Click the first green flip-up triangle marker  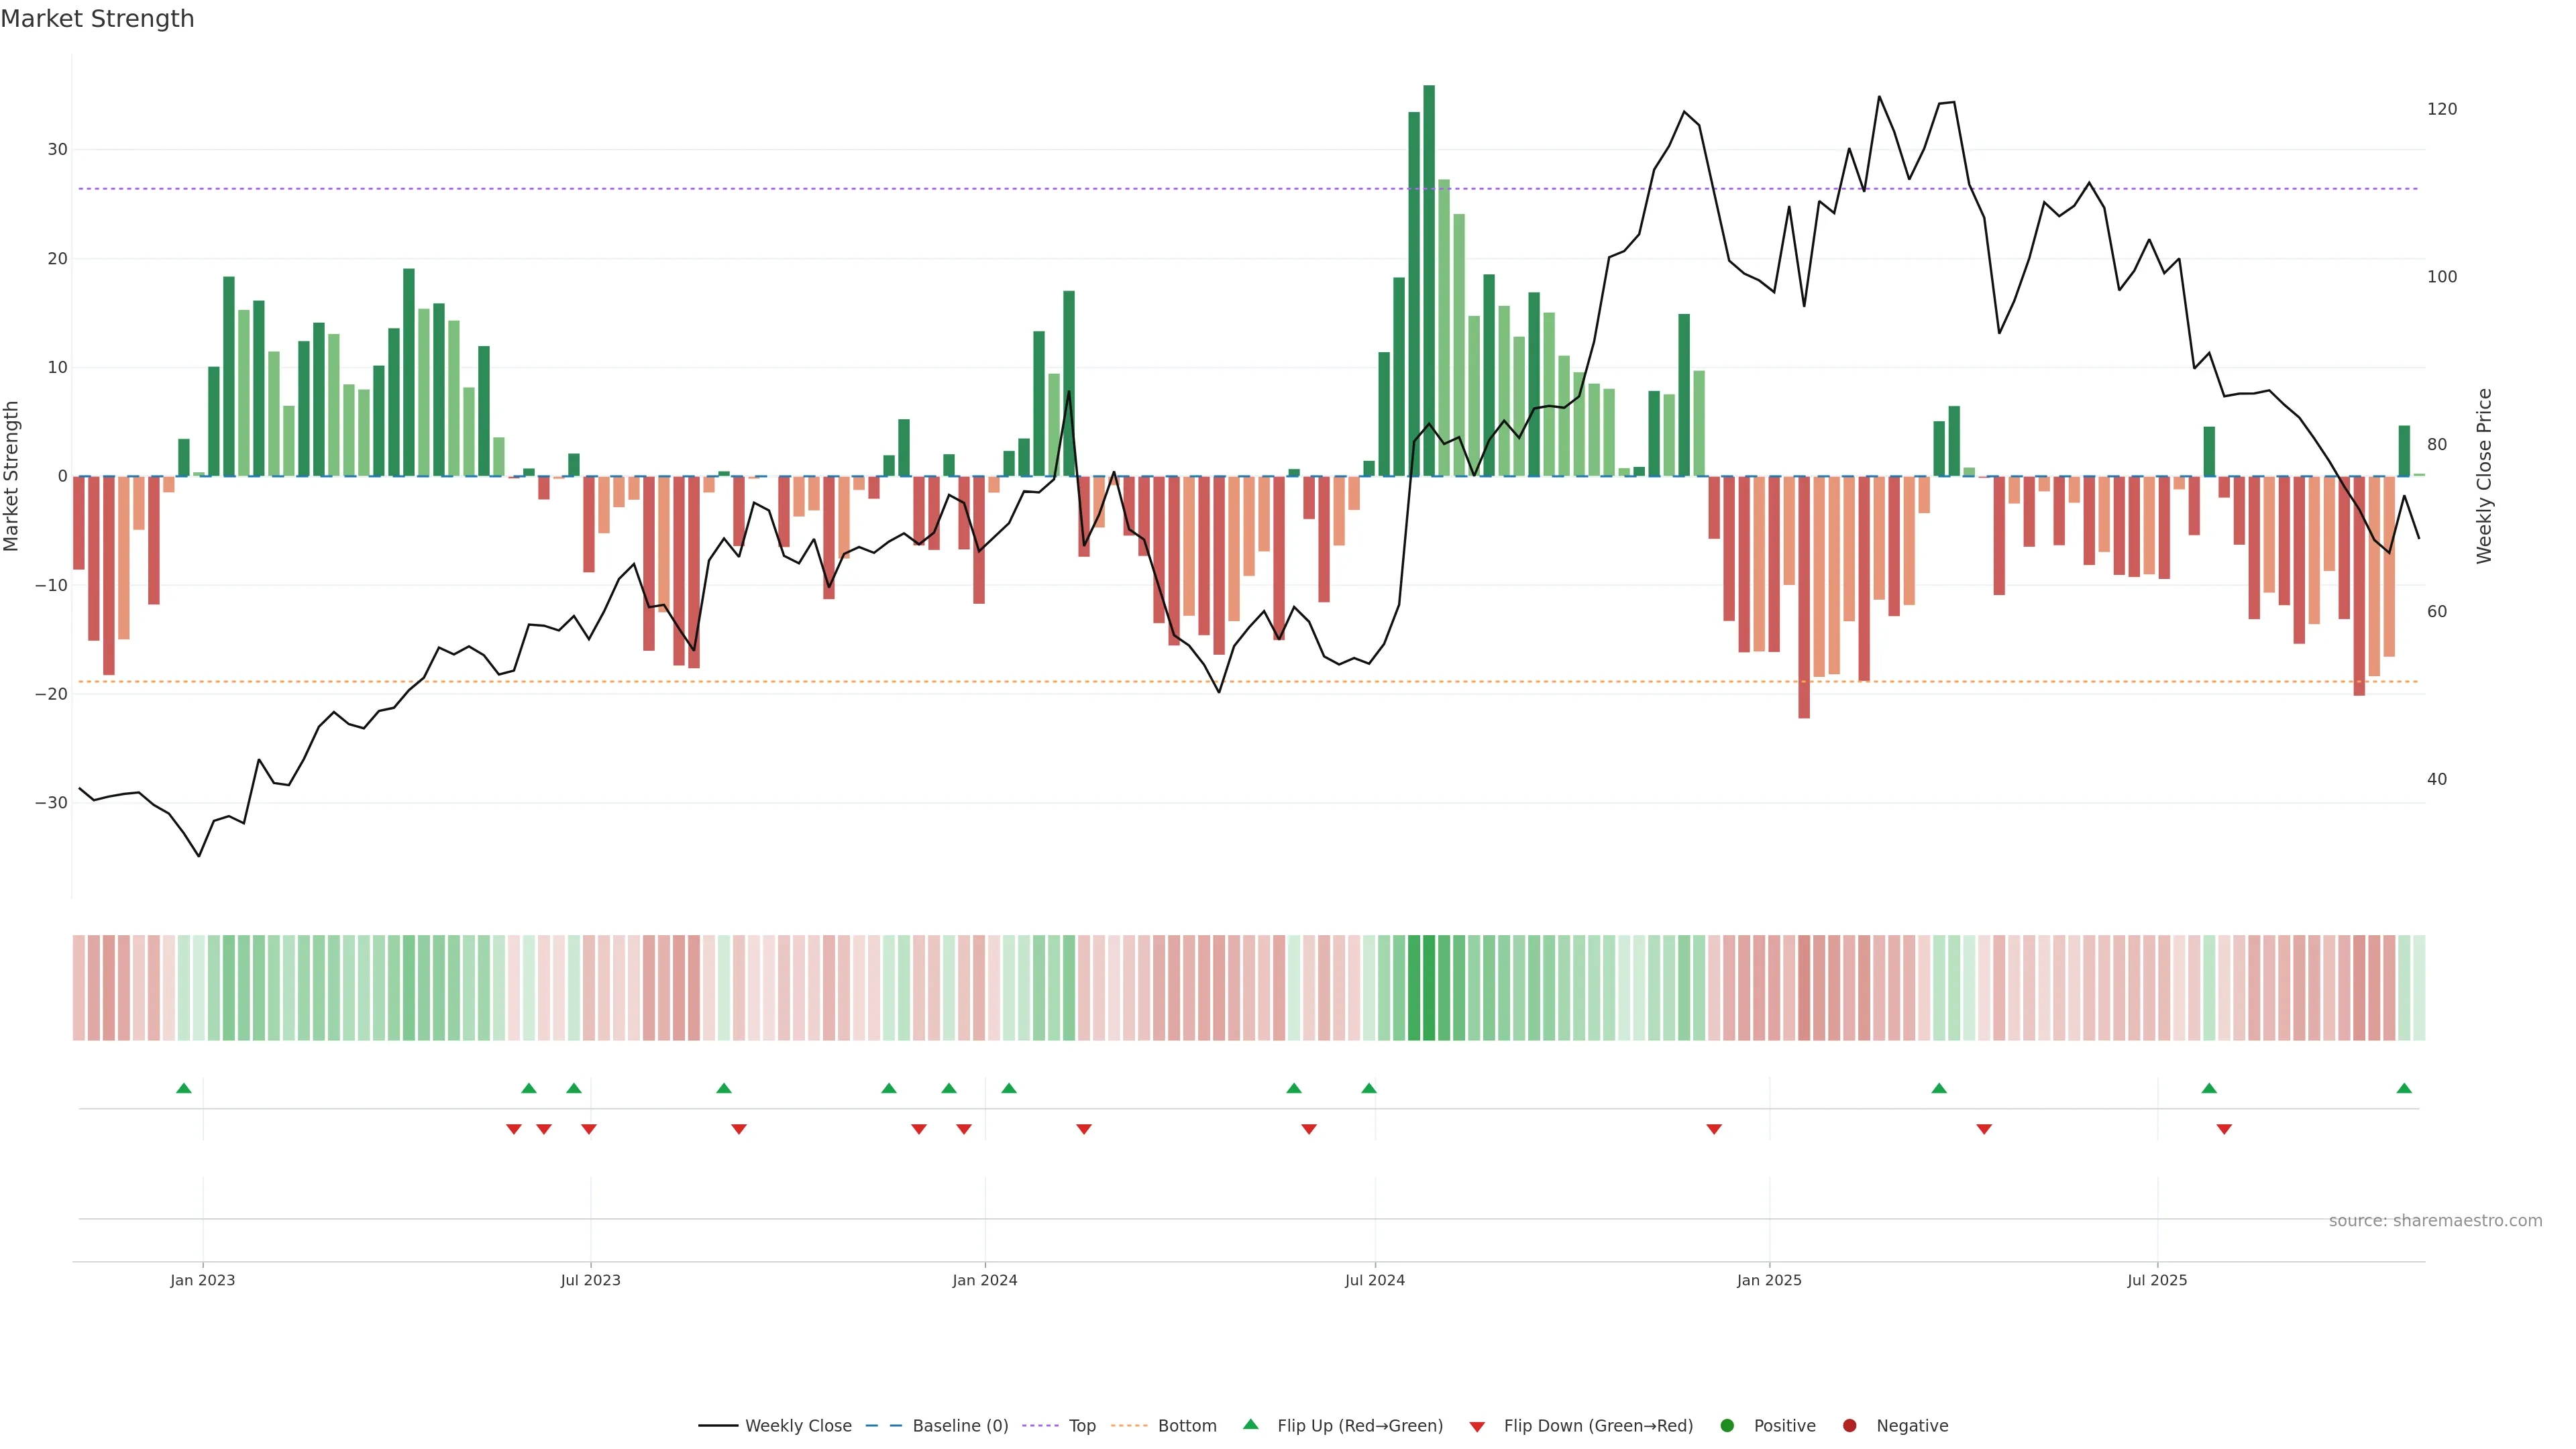184,1088
